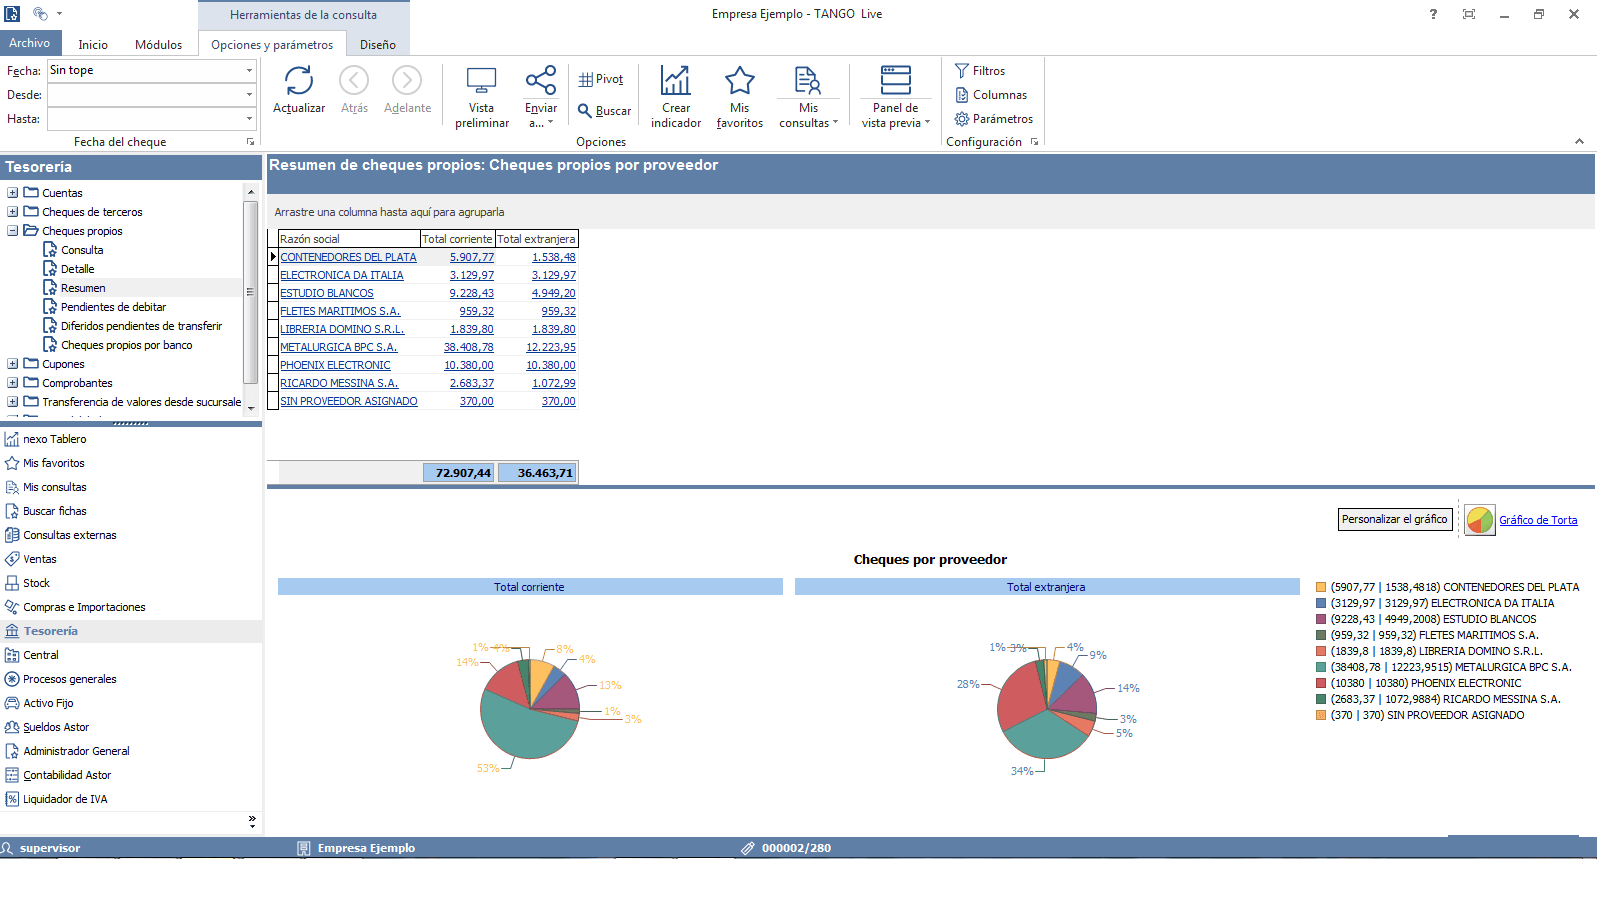Screen dimensions: 1601x900
Task: Open the Fecha Sin tope dropdown
Action: click(x=249, y=70)
